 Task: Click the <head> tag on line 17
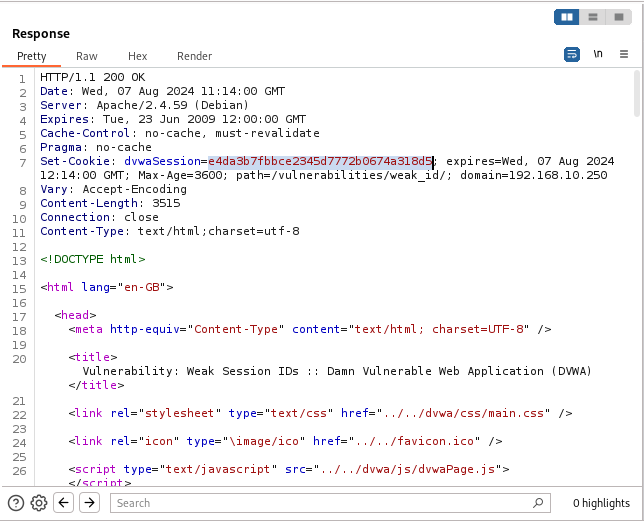click(x=75, y=315)
